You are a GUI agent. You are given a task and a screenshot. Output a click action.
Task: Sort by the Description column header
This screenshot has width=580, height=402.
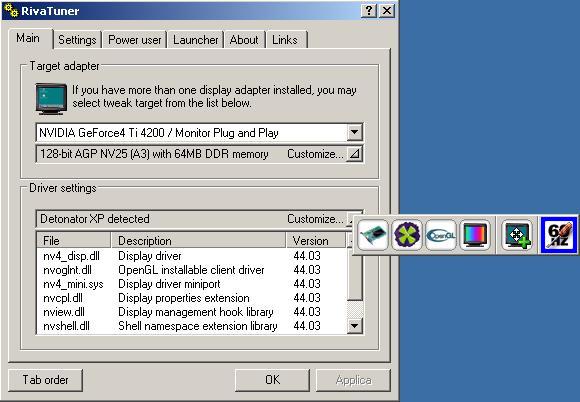pos(198,241)
